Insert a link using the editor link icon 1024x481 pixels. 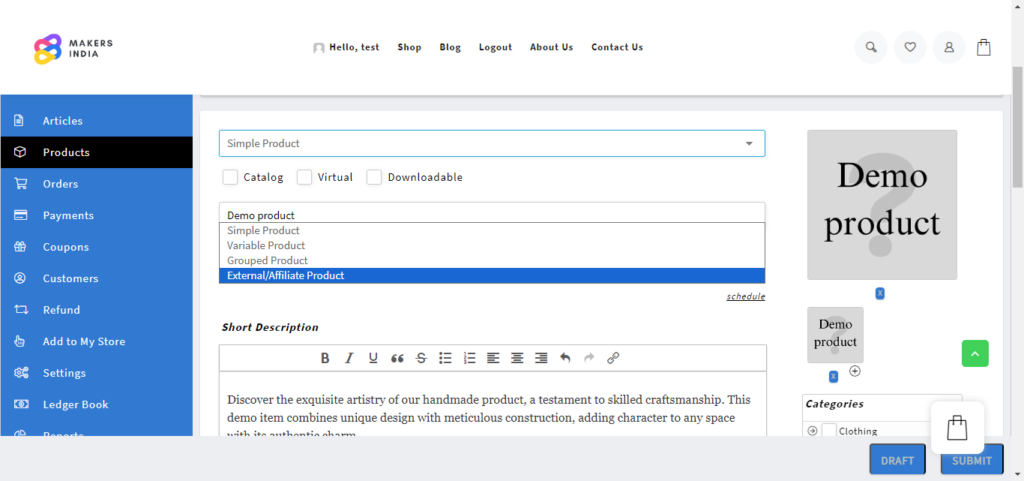pyautogui.click(x=613, y=358)
